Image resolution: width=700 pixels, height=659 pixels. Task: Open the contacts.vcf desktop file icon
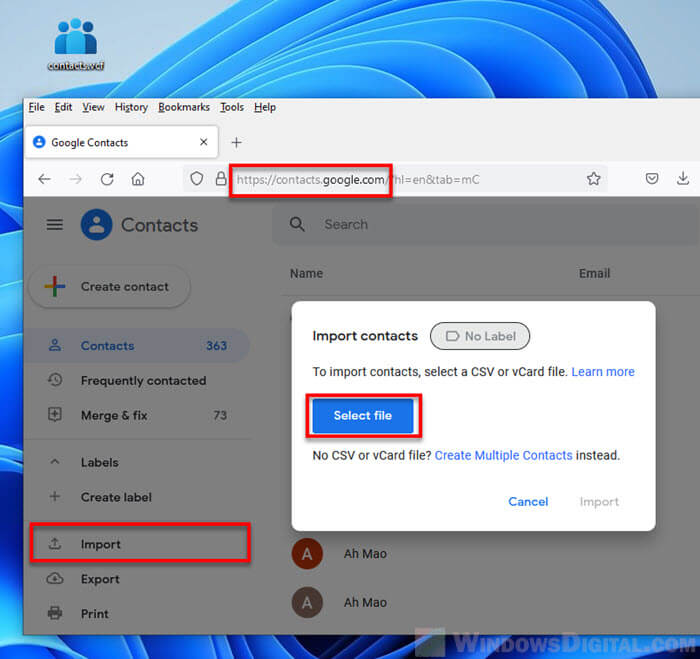coord(76,45)
